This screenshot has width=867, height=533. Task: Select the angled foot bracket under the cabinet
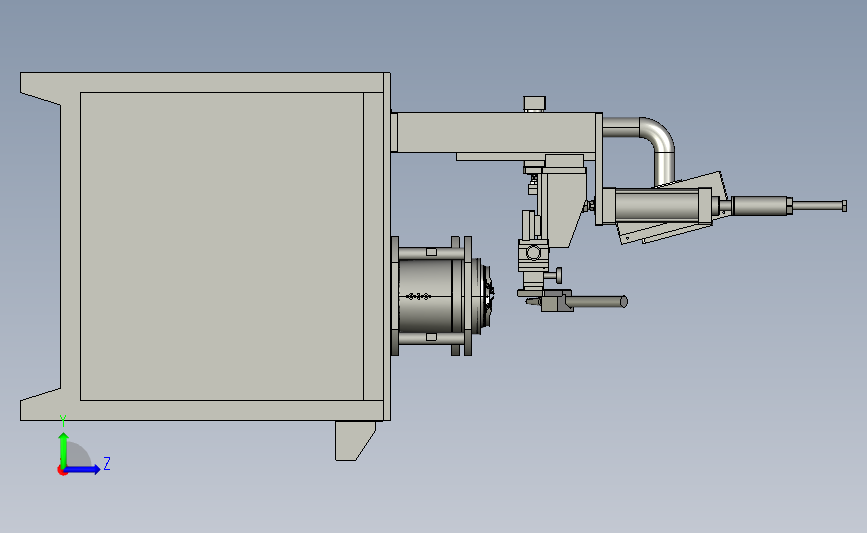point(355,441)
